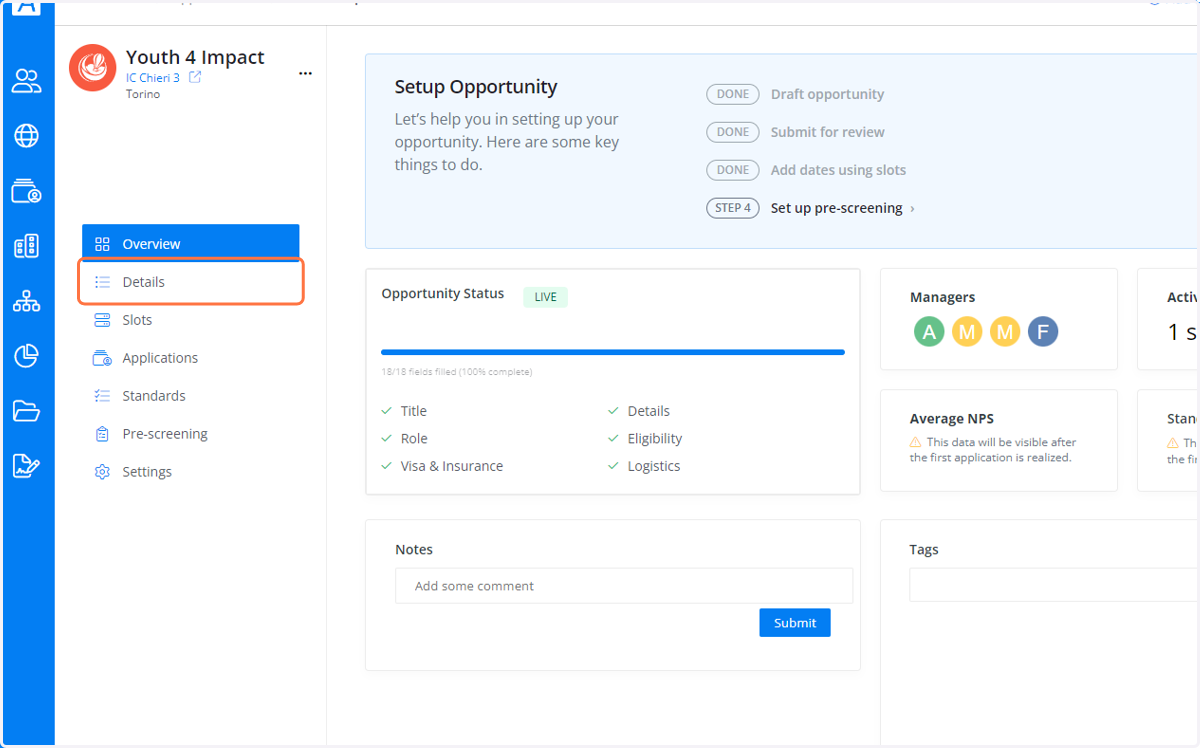Click the opportunity completion progress bar

(x=613, y=352)
